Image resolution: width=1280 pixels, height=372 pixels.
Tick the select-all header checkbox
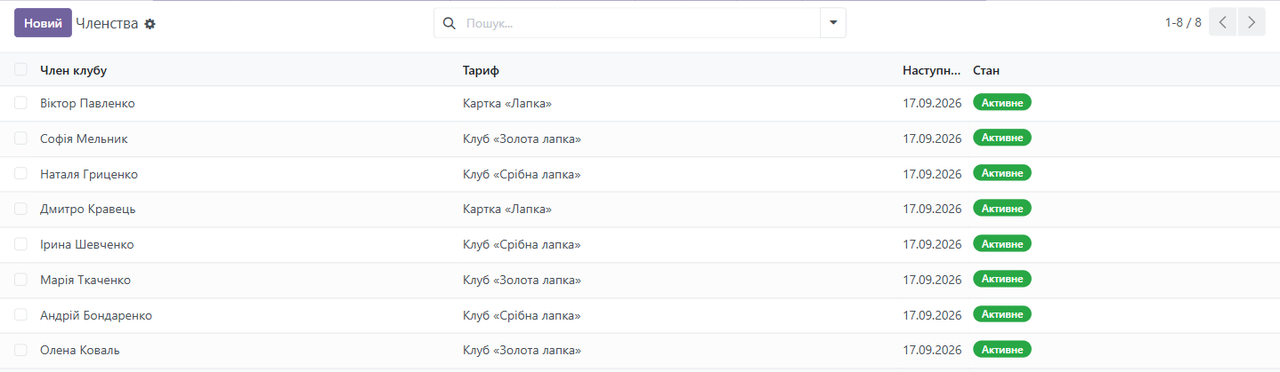[21, 70]
